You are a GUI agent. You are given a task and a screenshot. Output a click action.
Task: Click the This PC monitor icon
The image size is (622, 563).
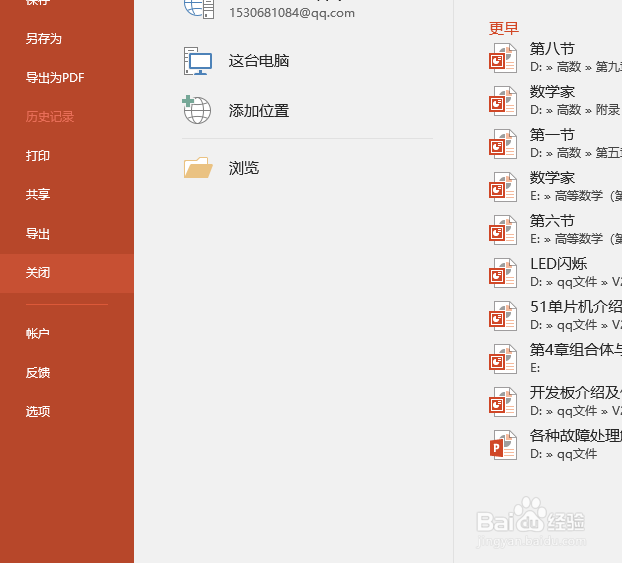click(x=198, y=61)
